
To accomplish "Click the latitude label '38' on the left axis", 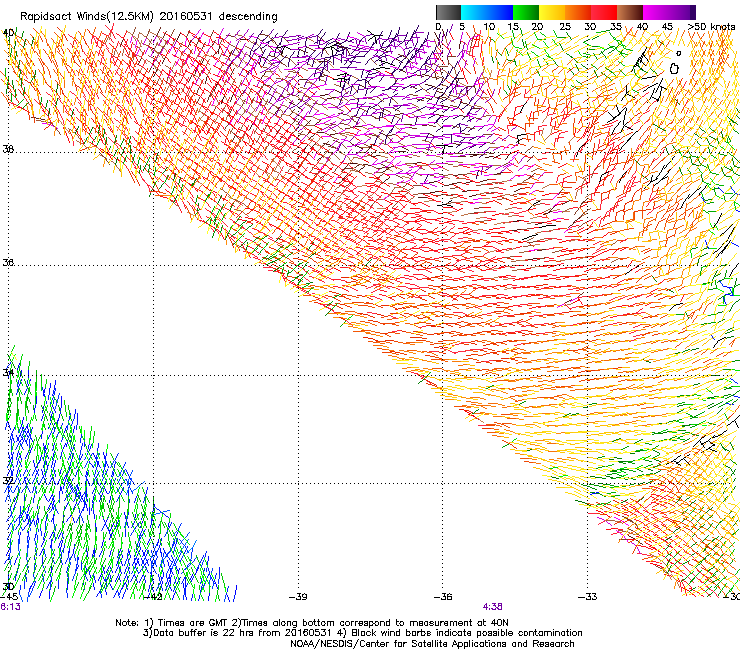I will pos(8,149).
